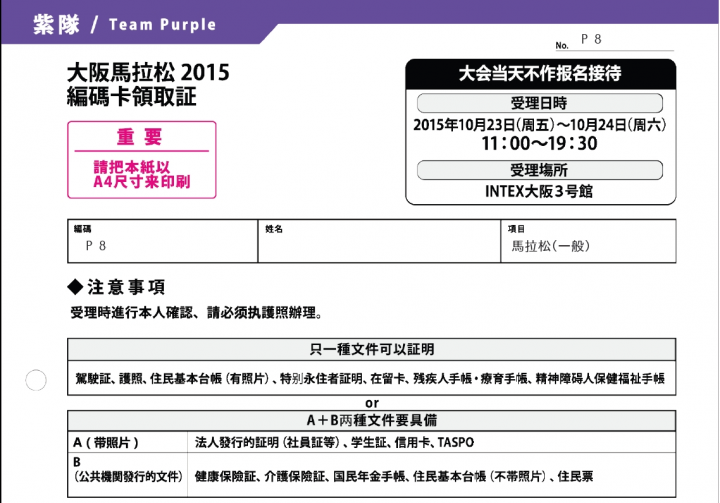
Task: Click the '紫隊 / Team Purple' header text
Action: 124,24
